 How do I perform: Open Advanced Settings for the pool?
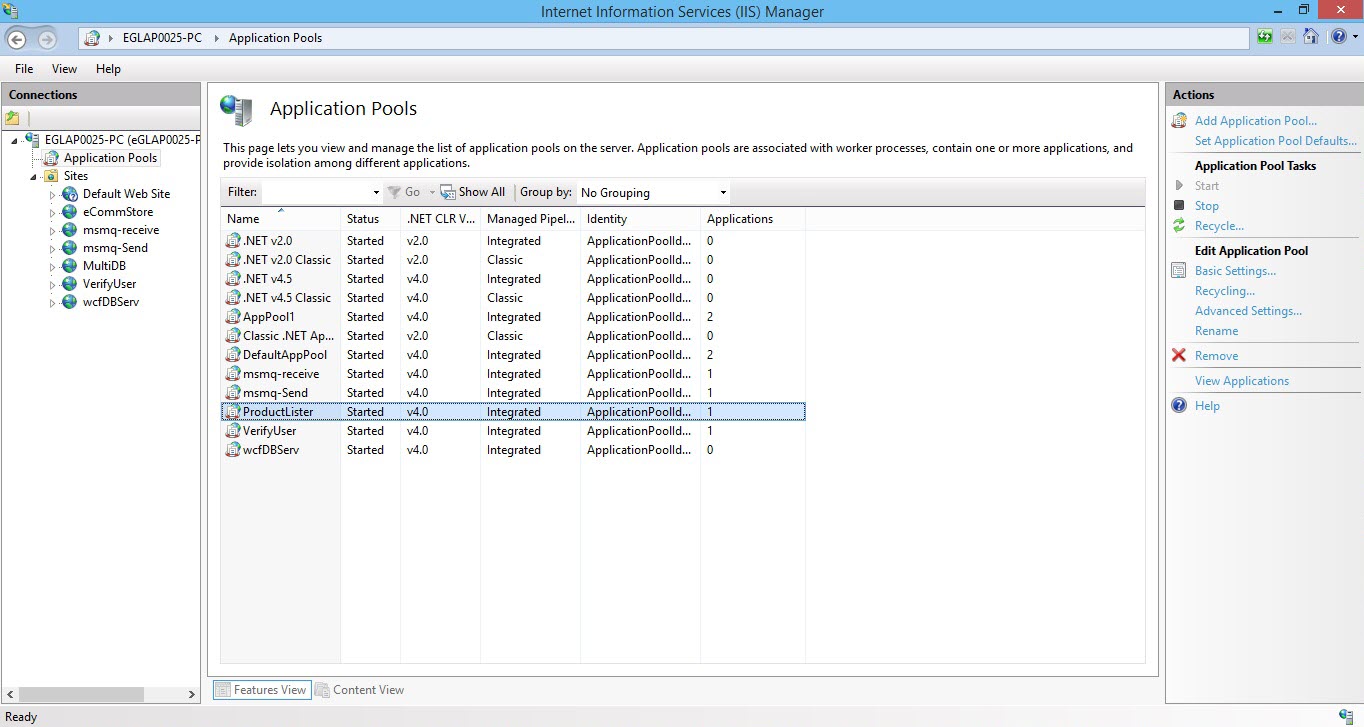1248,311
